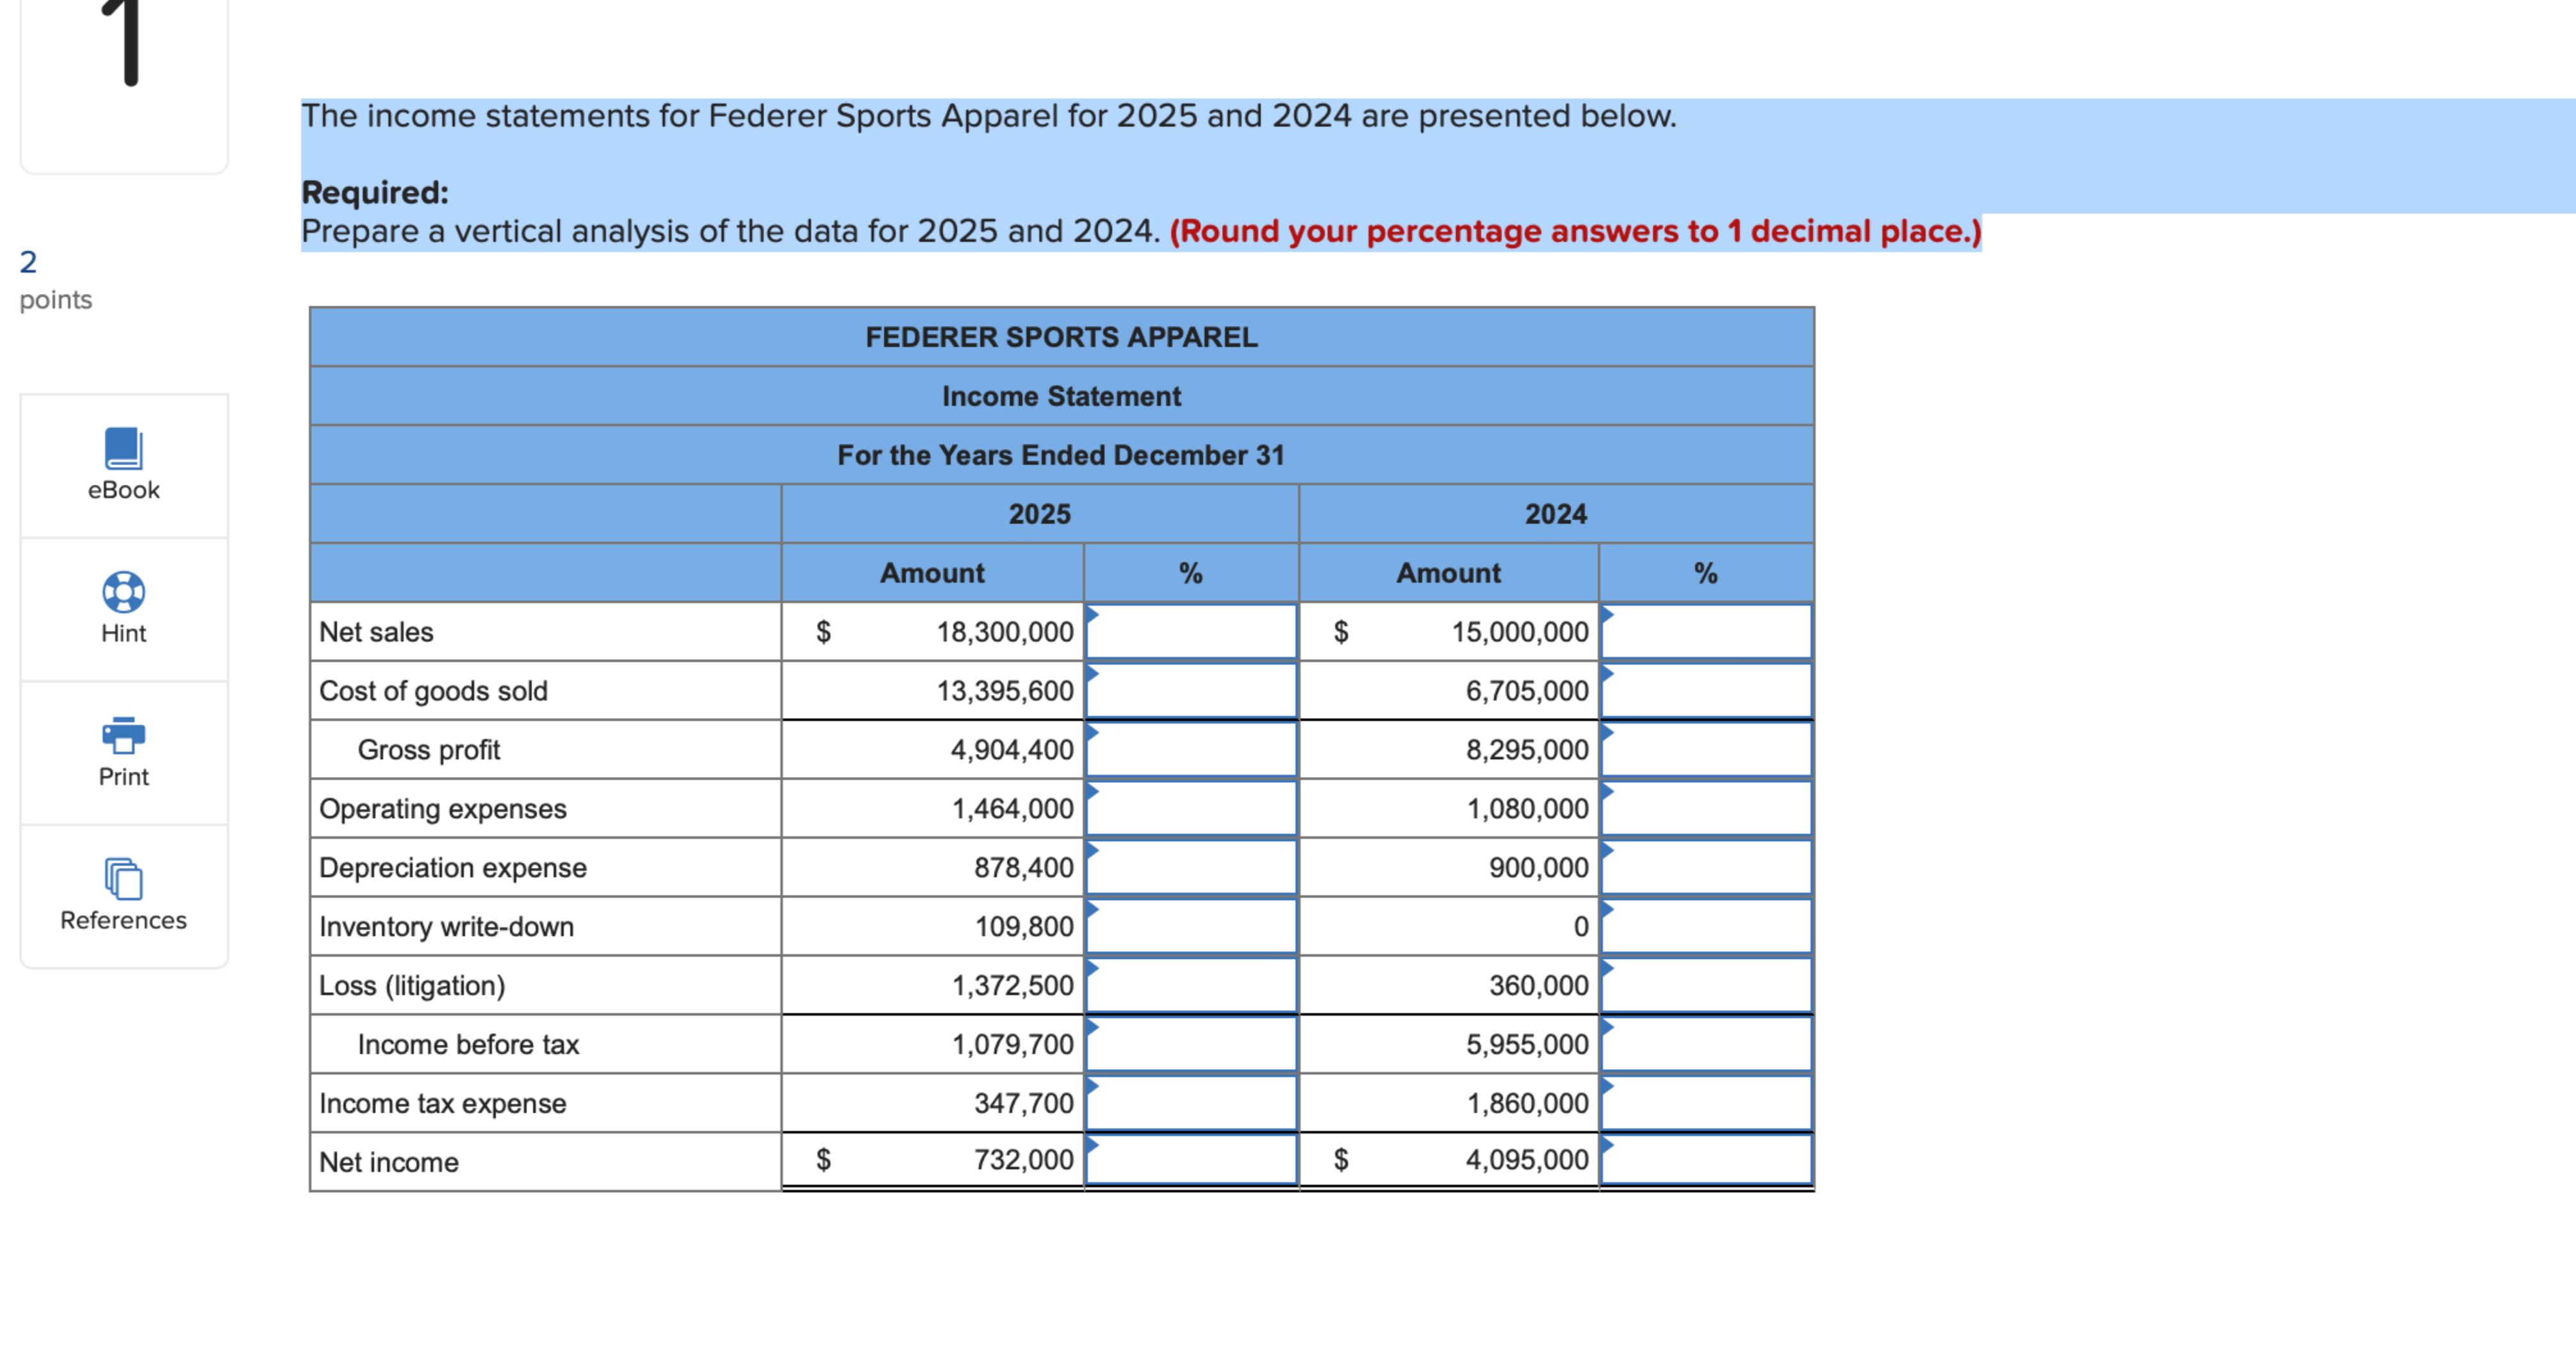Click the Print printer icon
The image size is (2576, 1347).
pos(123,735)
